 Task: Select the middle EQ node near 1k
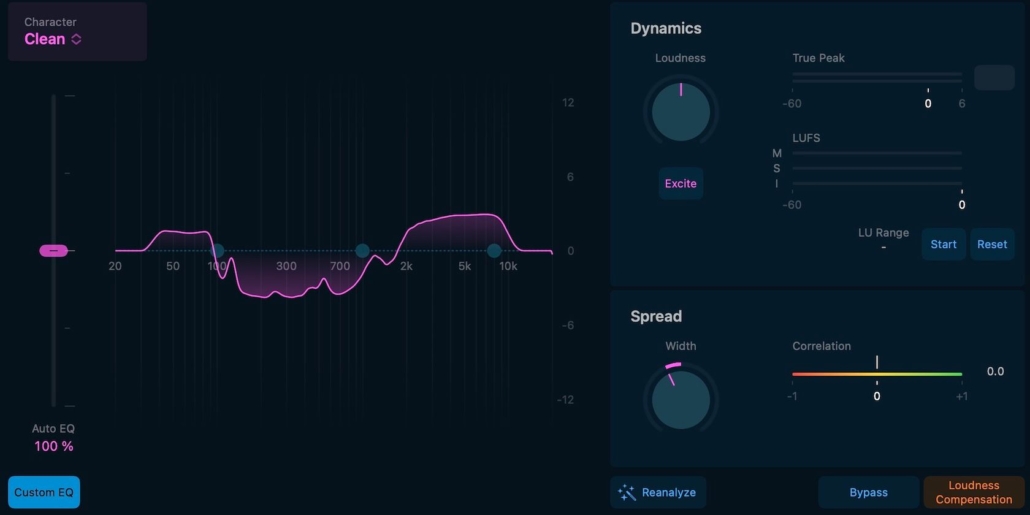pyautogui.click(x=362, y=251)
